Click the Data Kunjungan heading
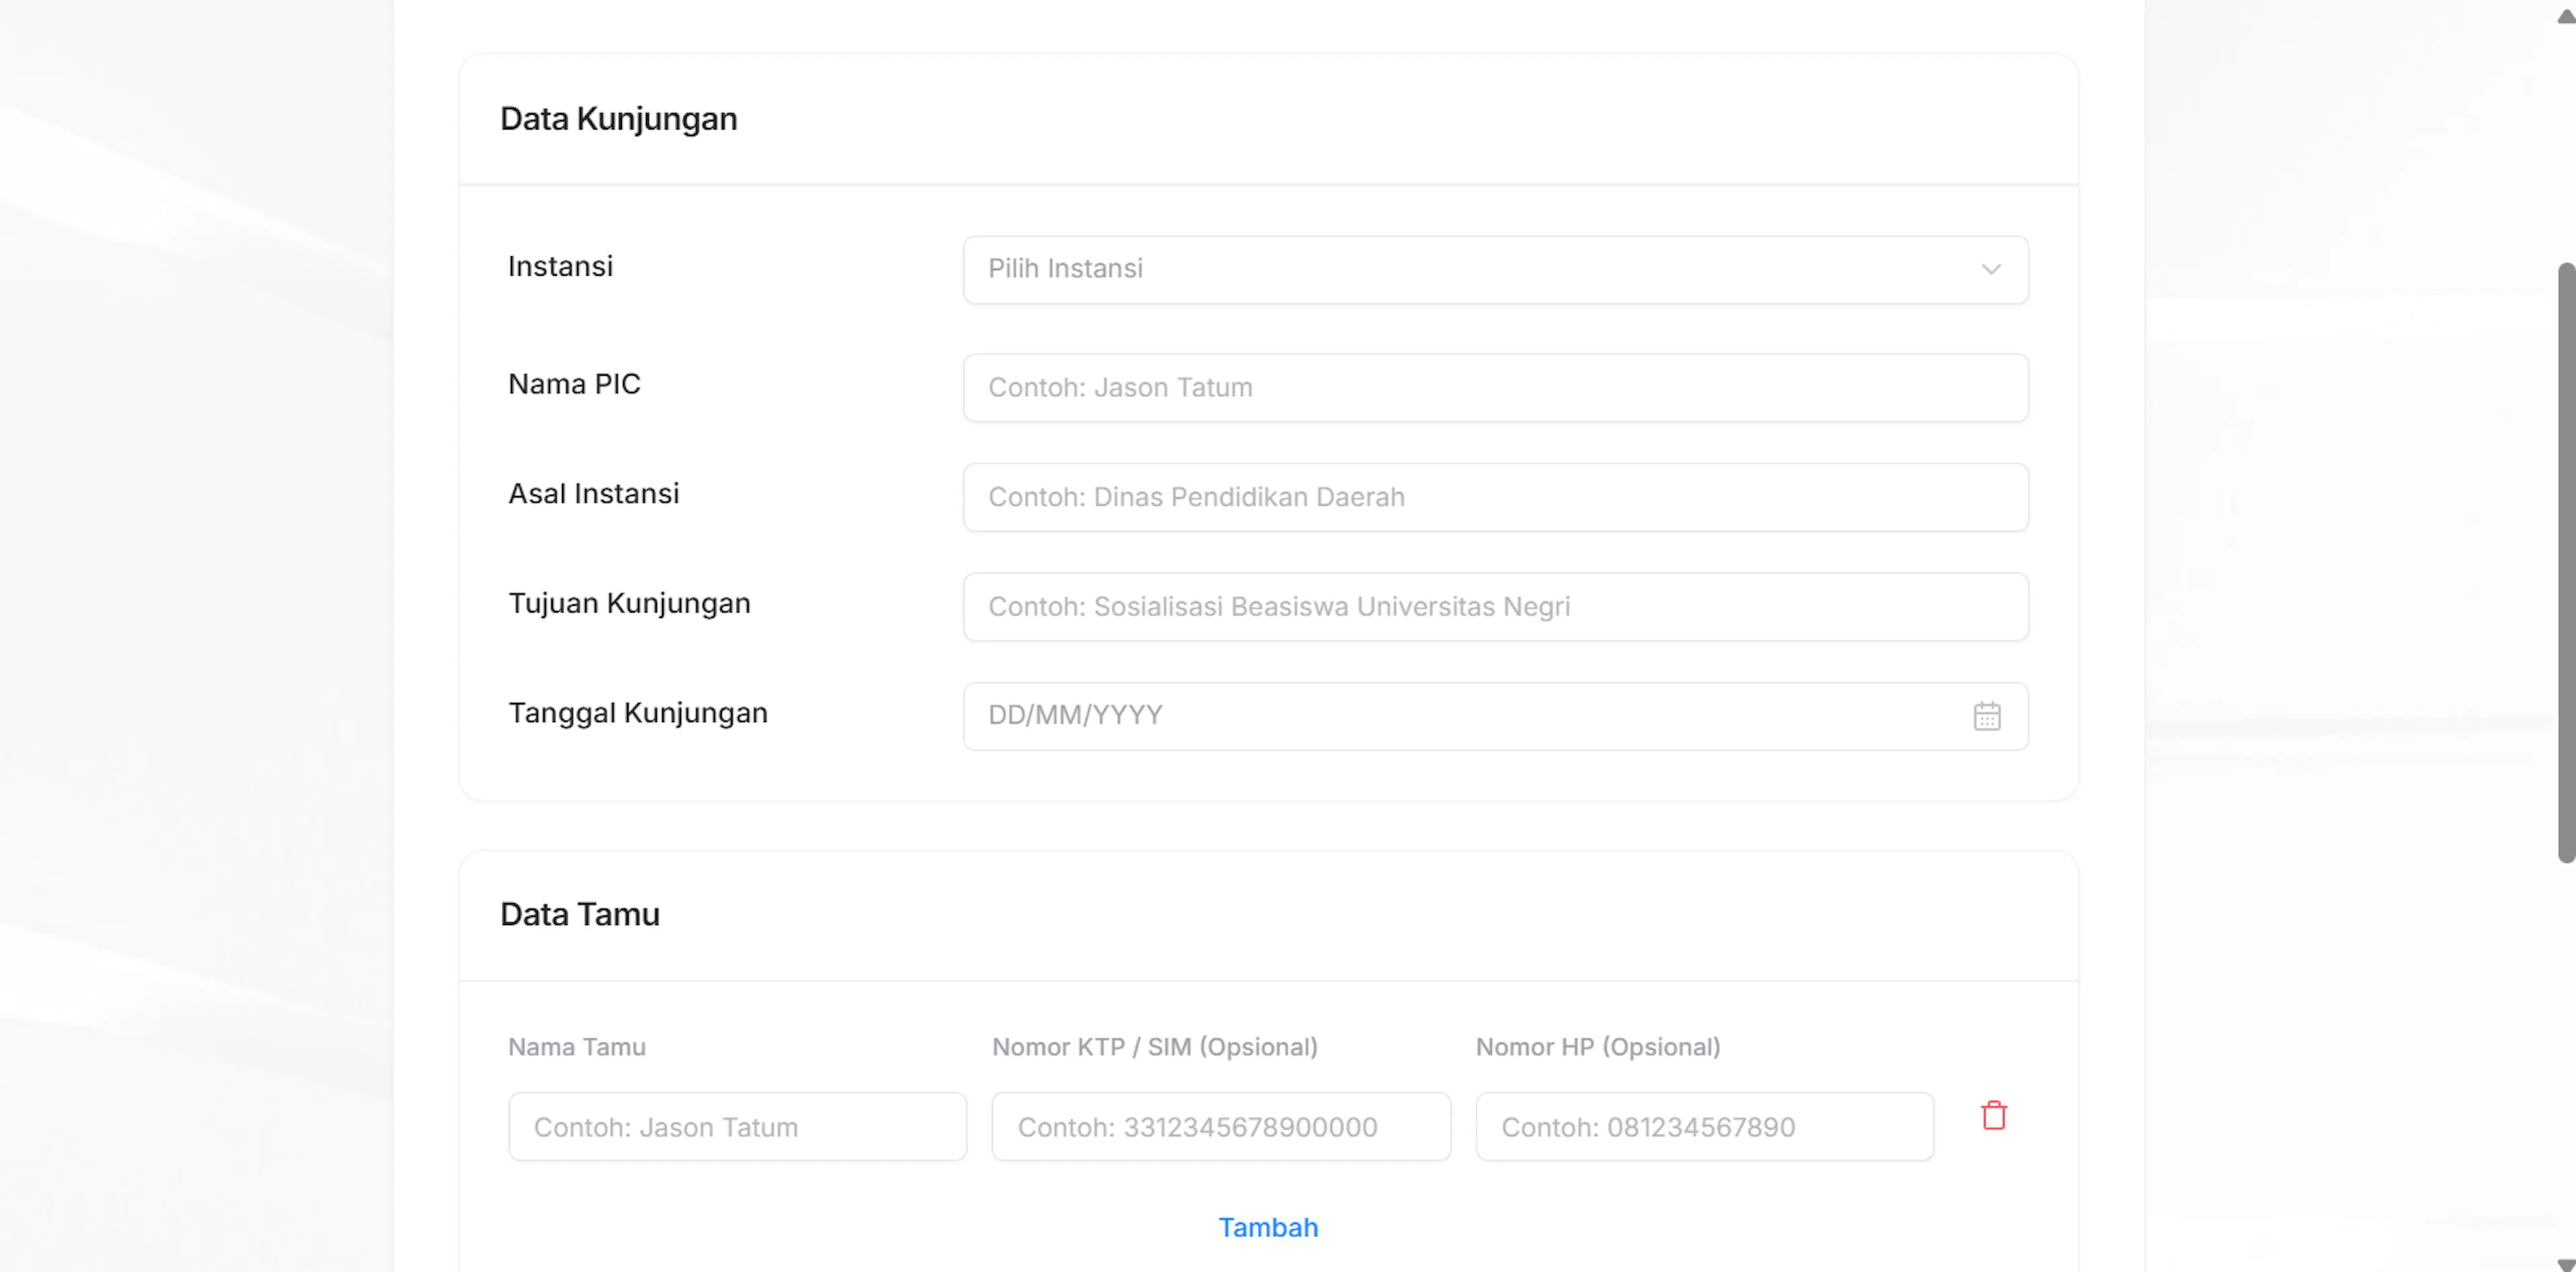This screenshot has height=1272, width=2576. click(619, 119)
